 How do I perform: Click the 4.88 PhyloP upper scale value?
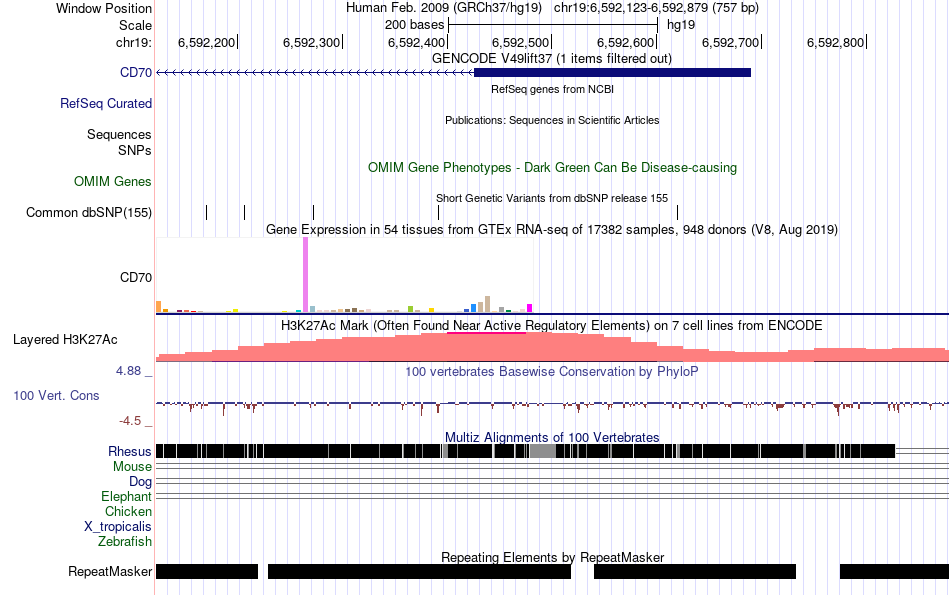coord(128,371)
